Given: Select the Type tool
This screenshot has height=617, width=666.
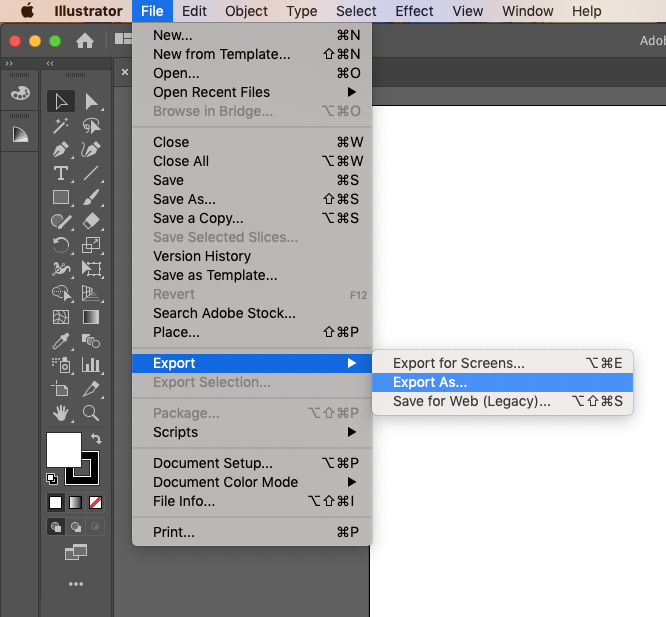Looking at the screenshot, I should point(61,173).
